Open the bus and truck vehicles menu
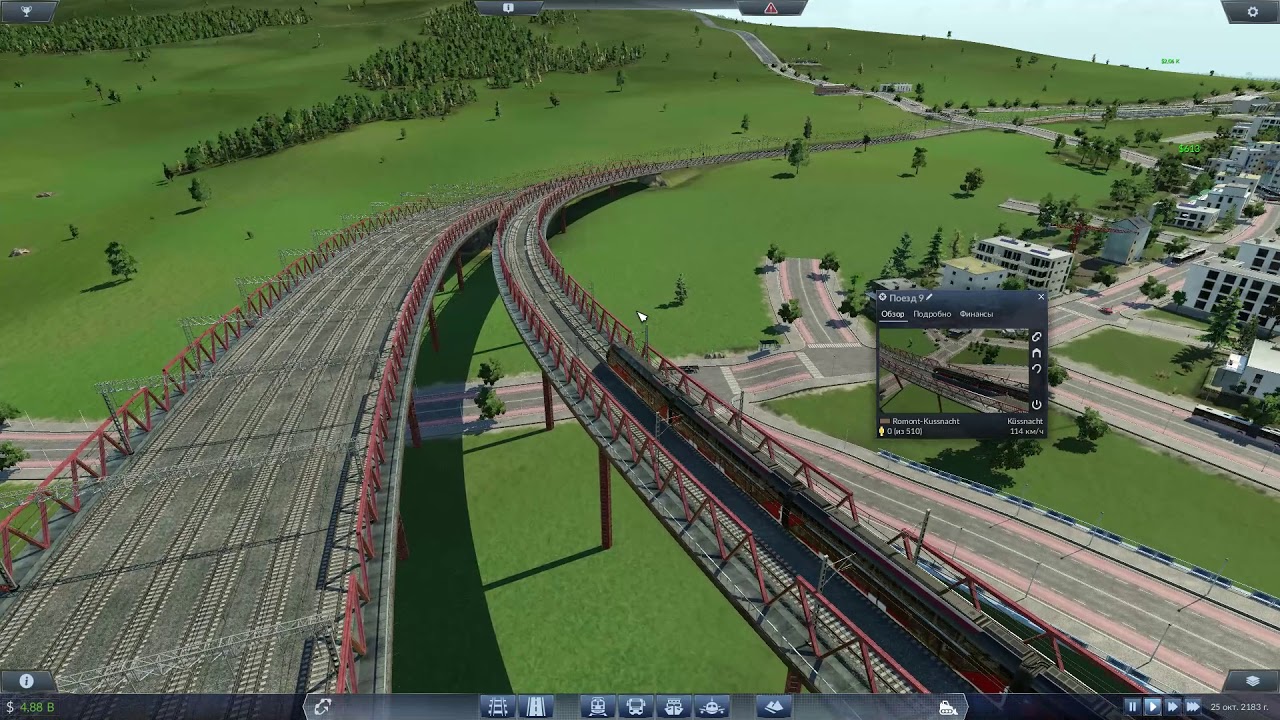 (636, 707)
